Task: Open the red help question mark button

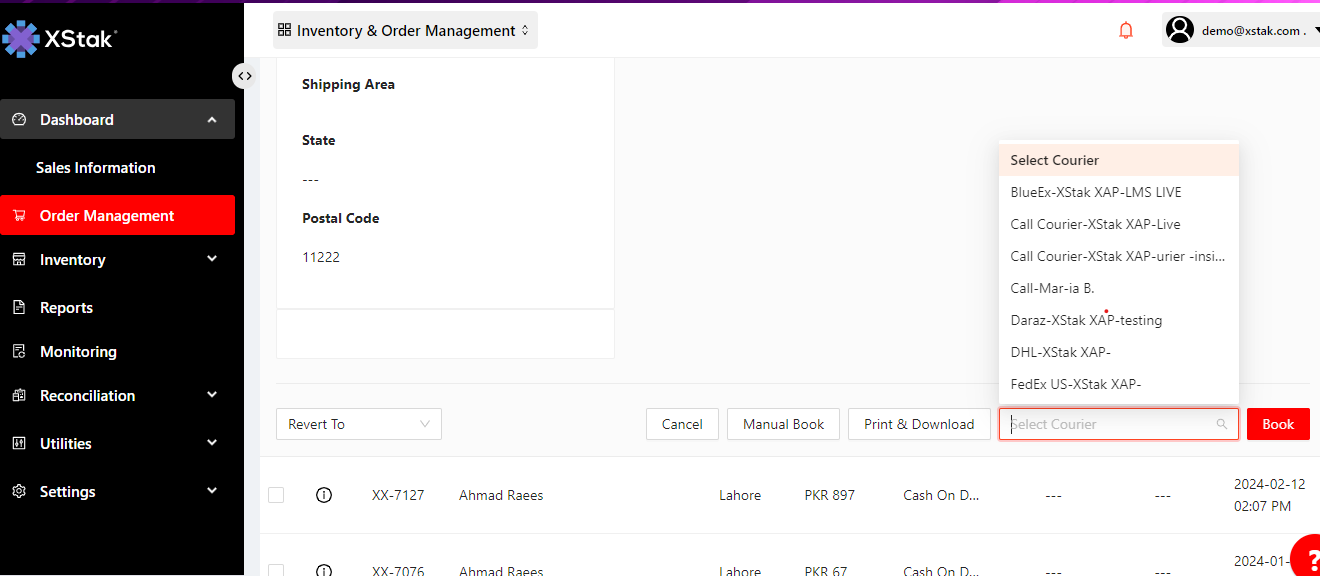Action: click(x=1308, y=560)
